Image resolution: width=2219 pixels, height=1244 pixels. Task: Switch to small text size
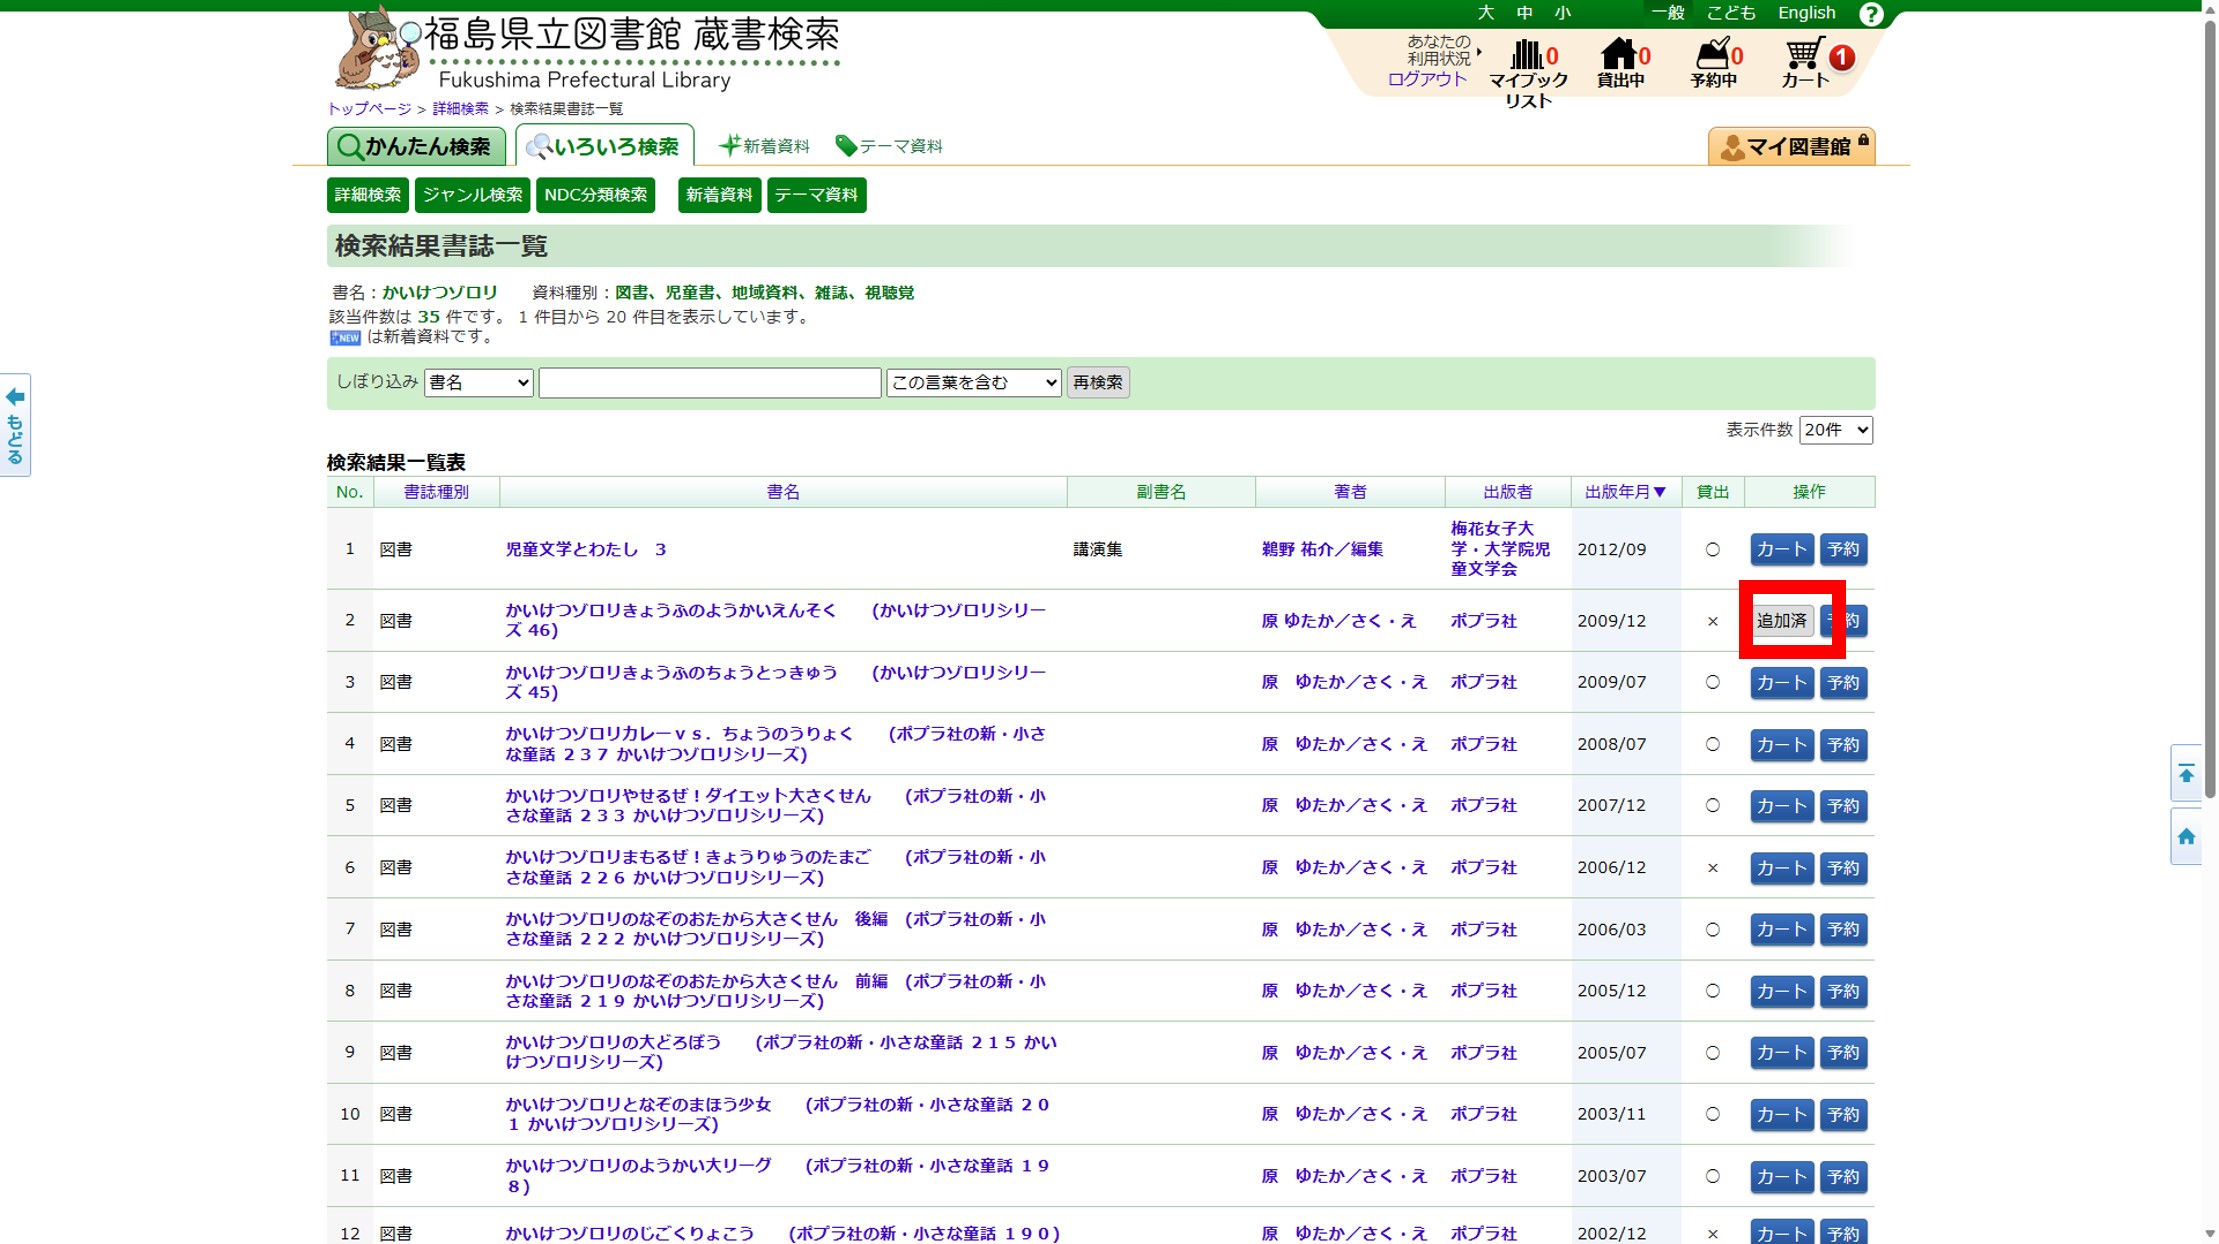pos(1562,13)
